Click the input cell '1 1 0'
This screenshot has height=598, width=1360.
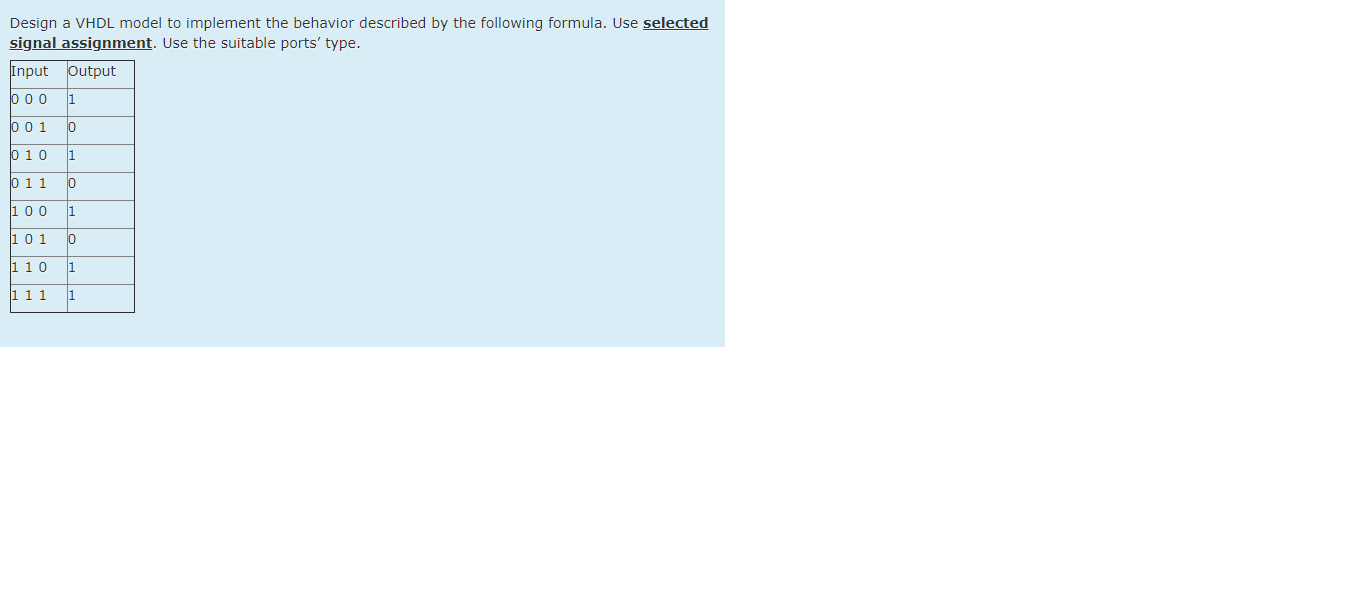pyautogui.click(x=39, y=271)
